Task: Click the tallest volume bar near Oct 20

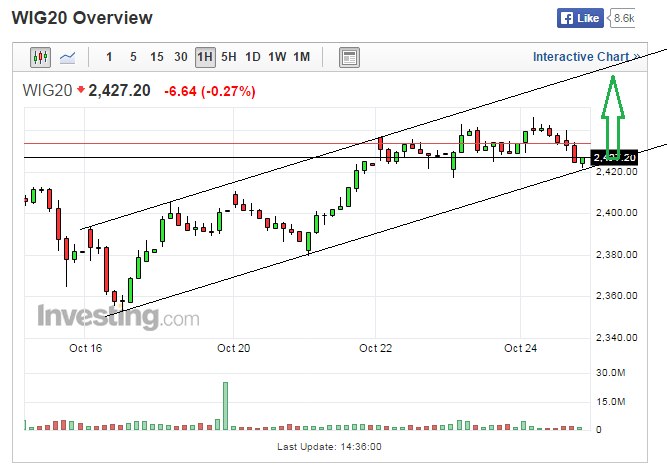Action: 226,405
